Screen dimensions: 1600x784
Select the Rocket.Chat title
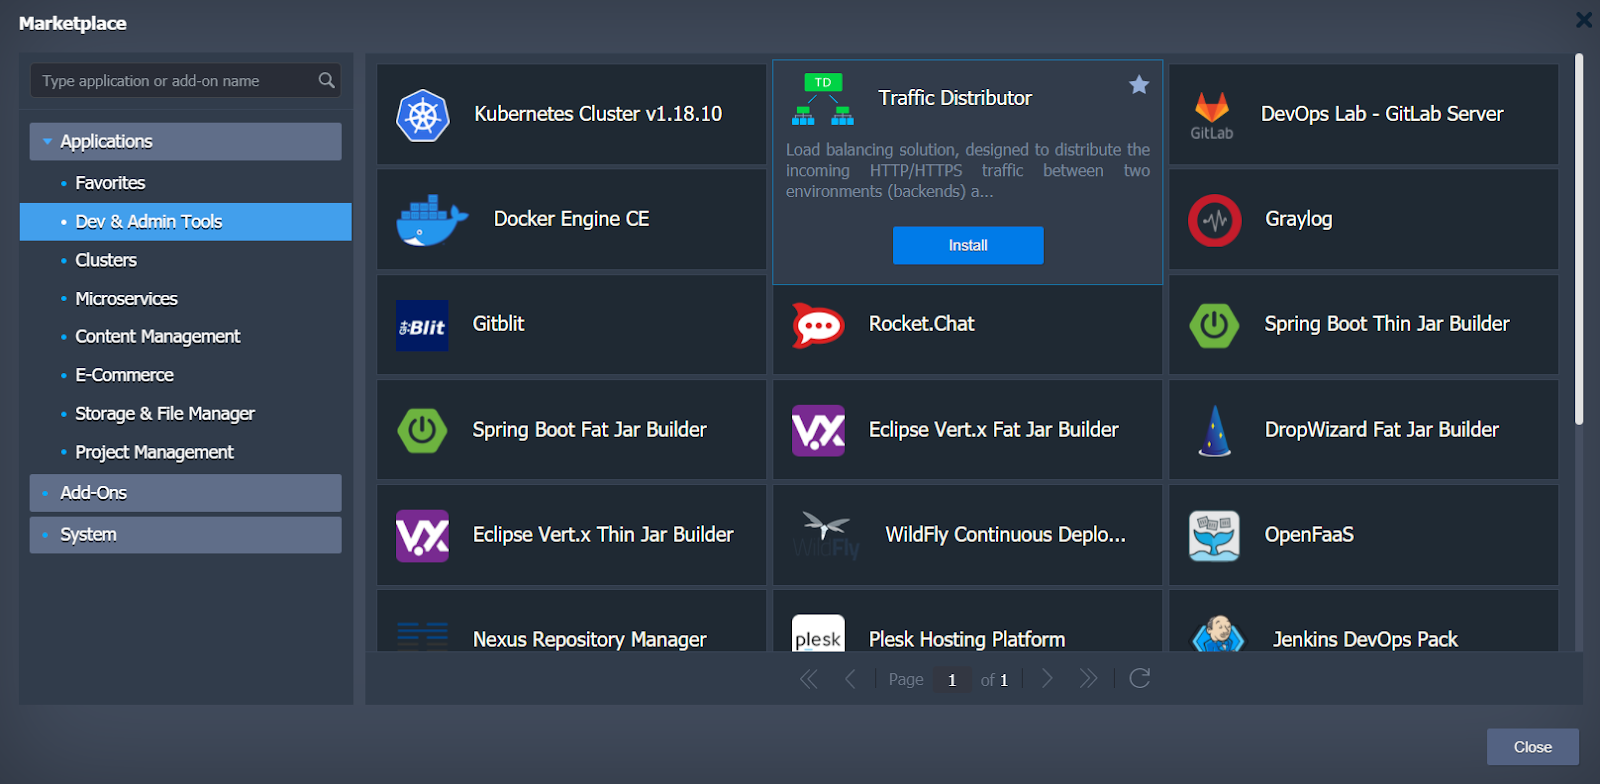(x=922, y=324)
